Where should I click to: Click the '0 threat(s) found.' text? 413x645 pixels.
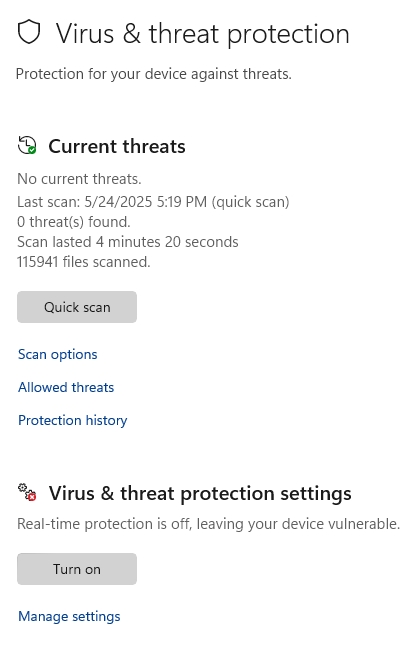[74, 222]
